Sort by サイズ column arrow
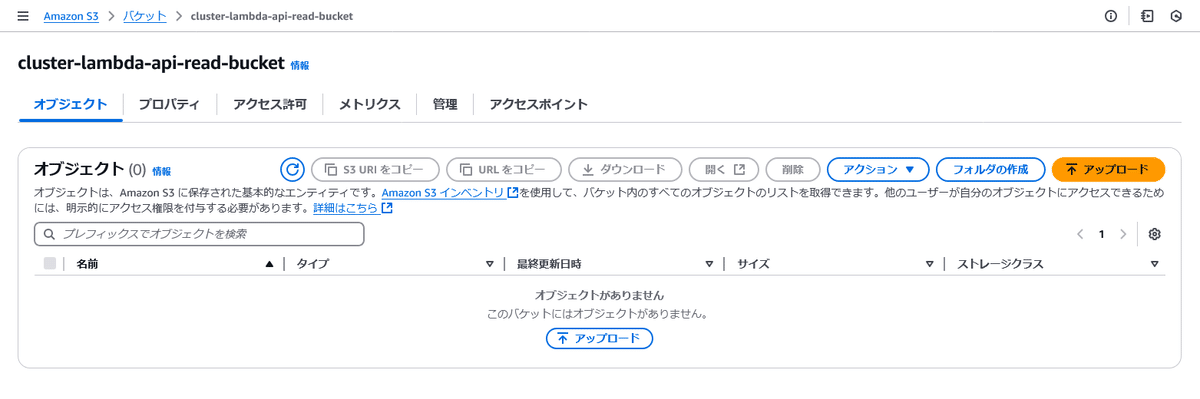Image resolution: width=1200 pixels, height=399 pixels. pos(929,264)
